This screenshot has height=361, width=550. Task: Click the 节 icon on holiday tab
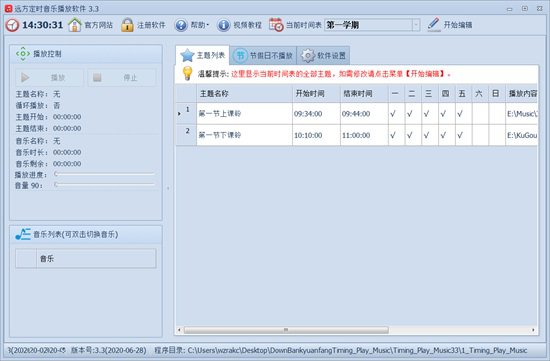coord(240,55)
